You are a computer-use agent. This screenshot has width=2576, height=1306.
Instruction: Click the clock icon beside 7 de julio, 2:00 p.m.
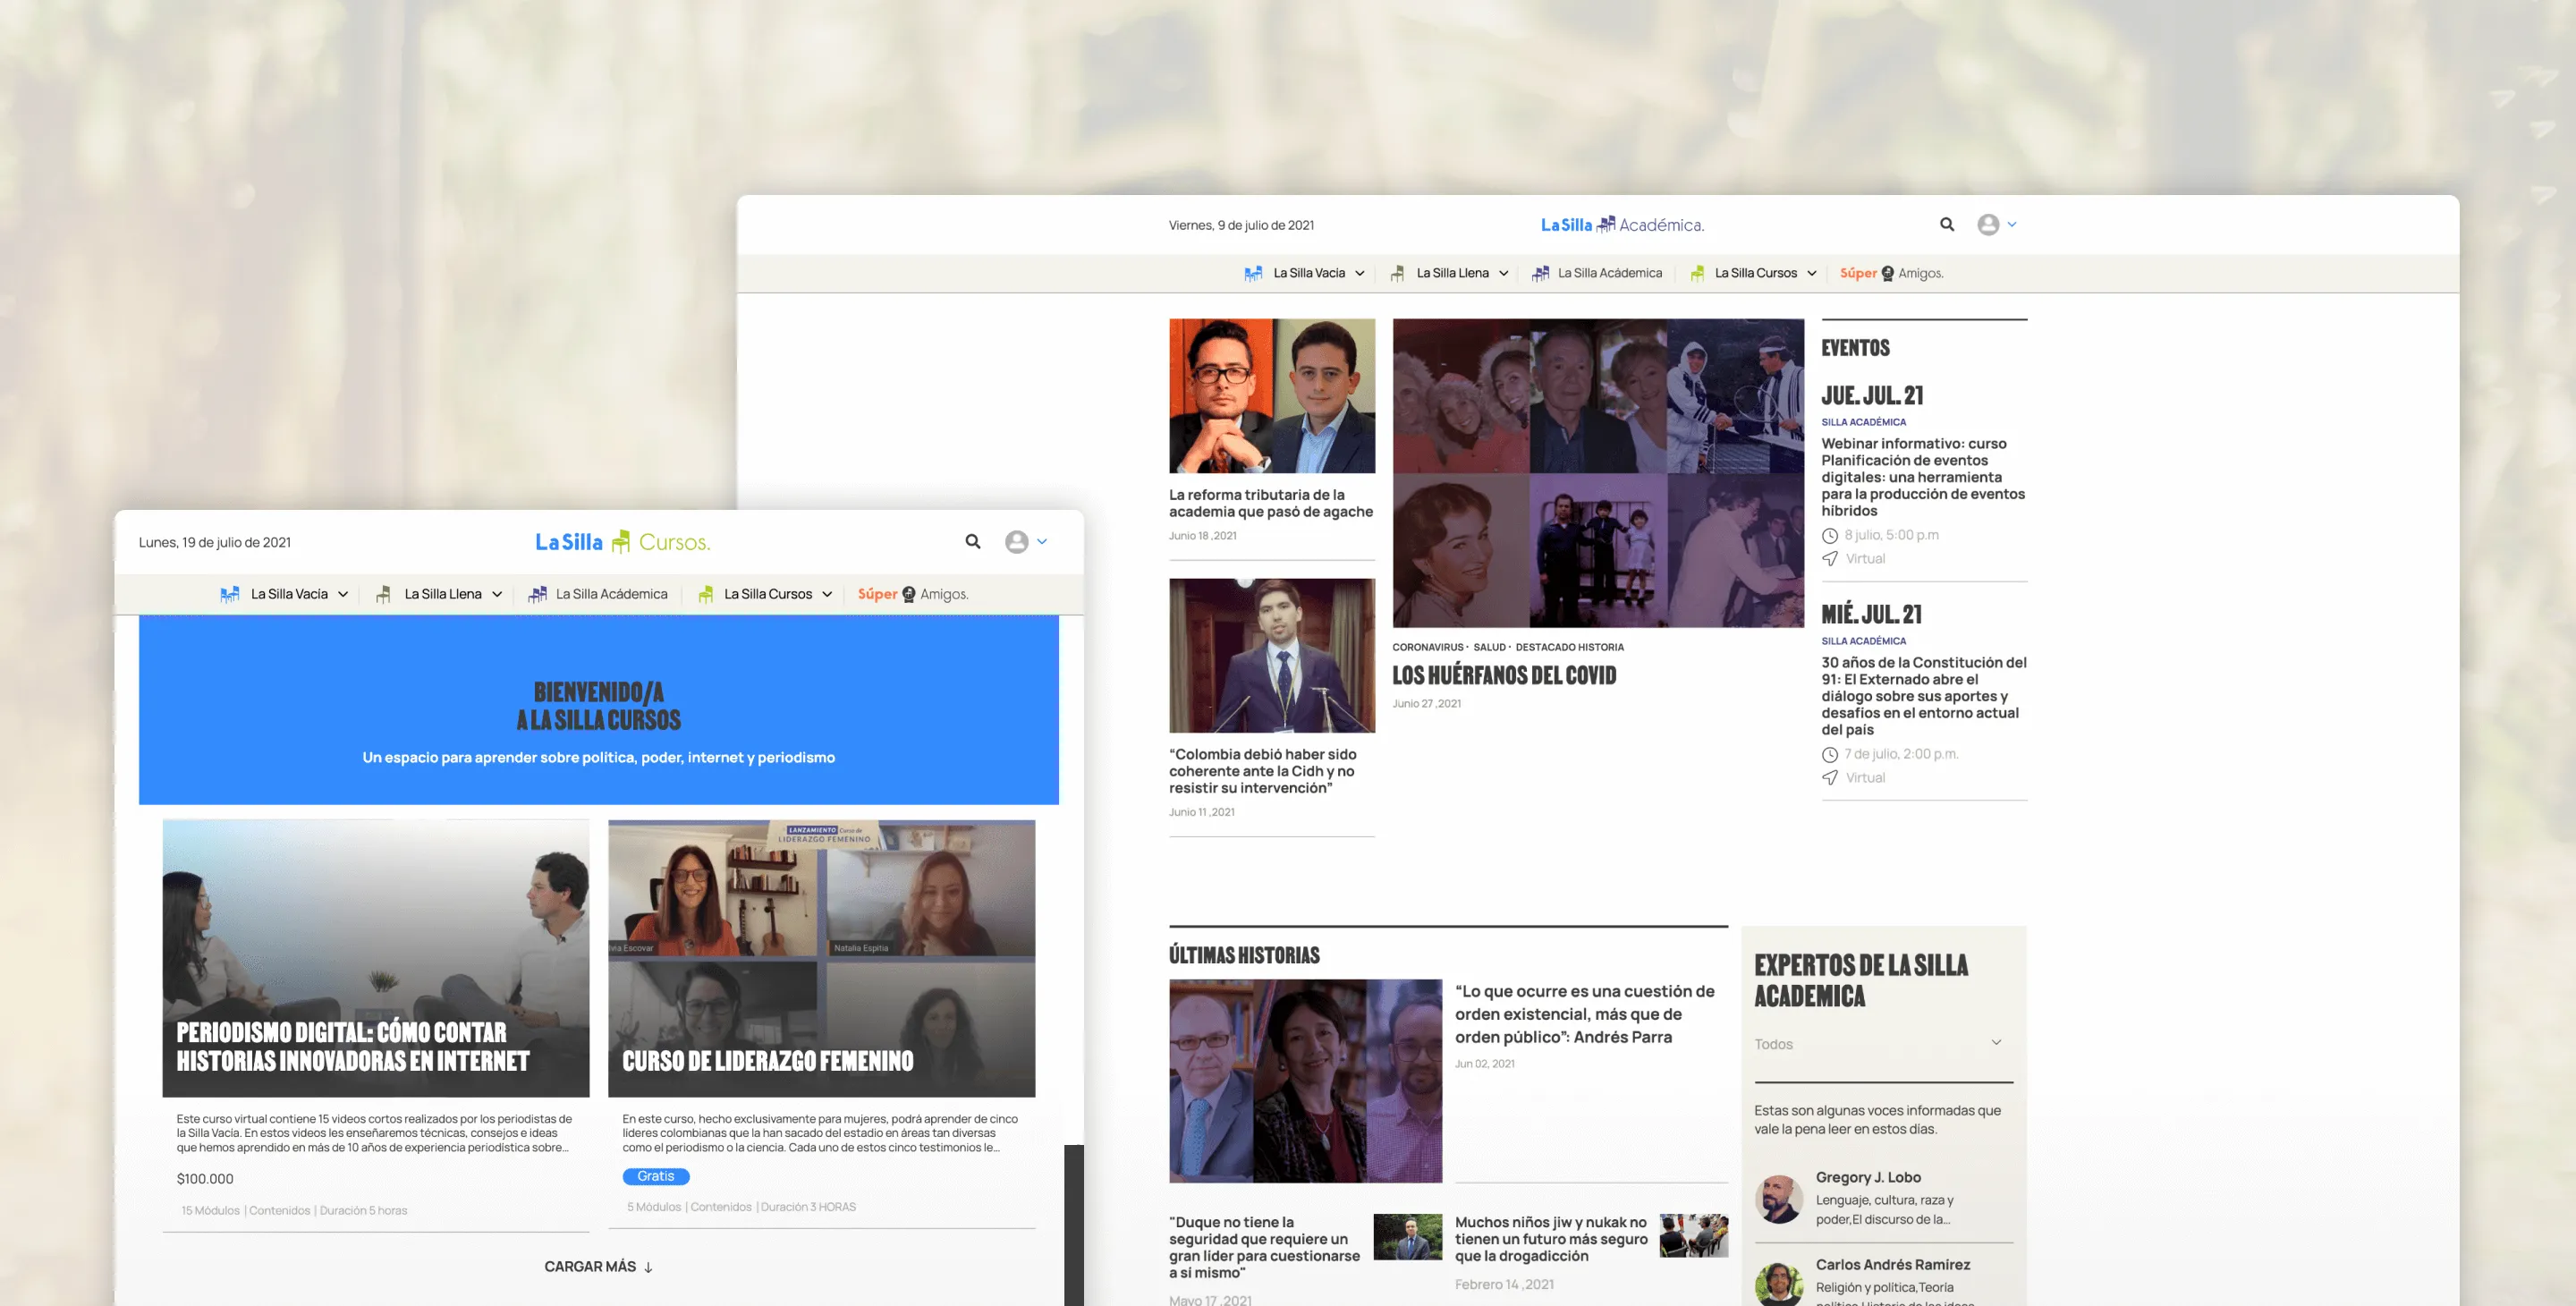point(1830,754)
